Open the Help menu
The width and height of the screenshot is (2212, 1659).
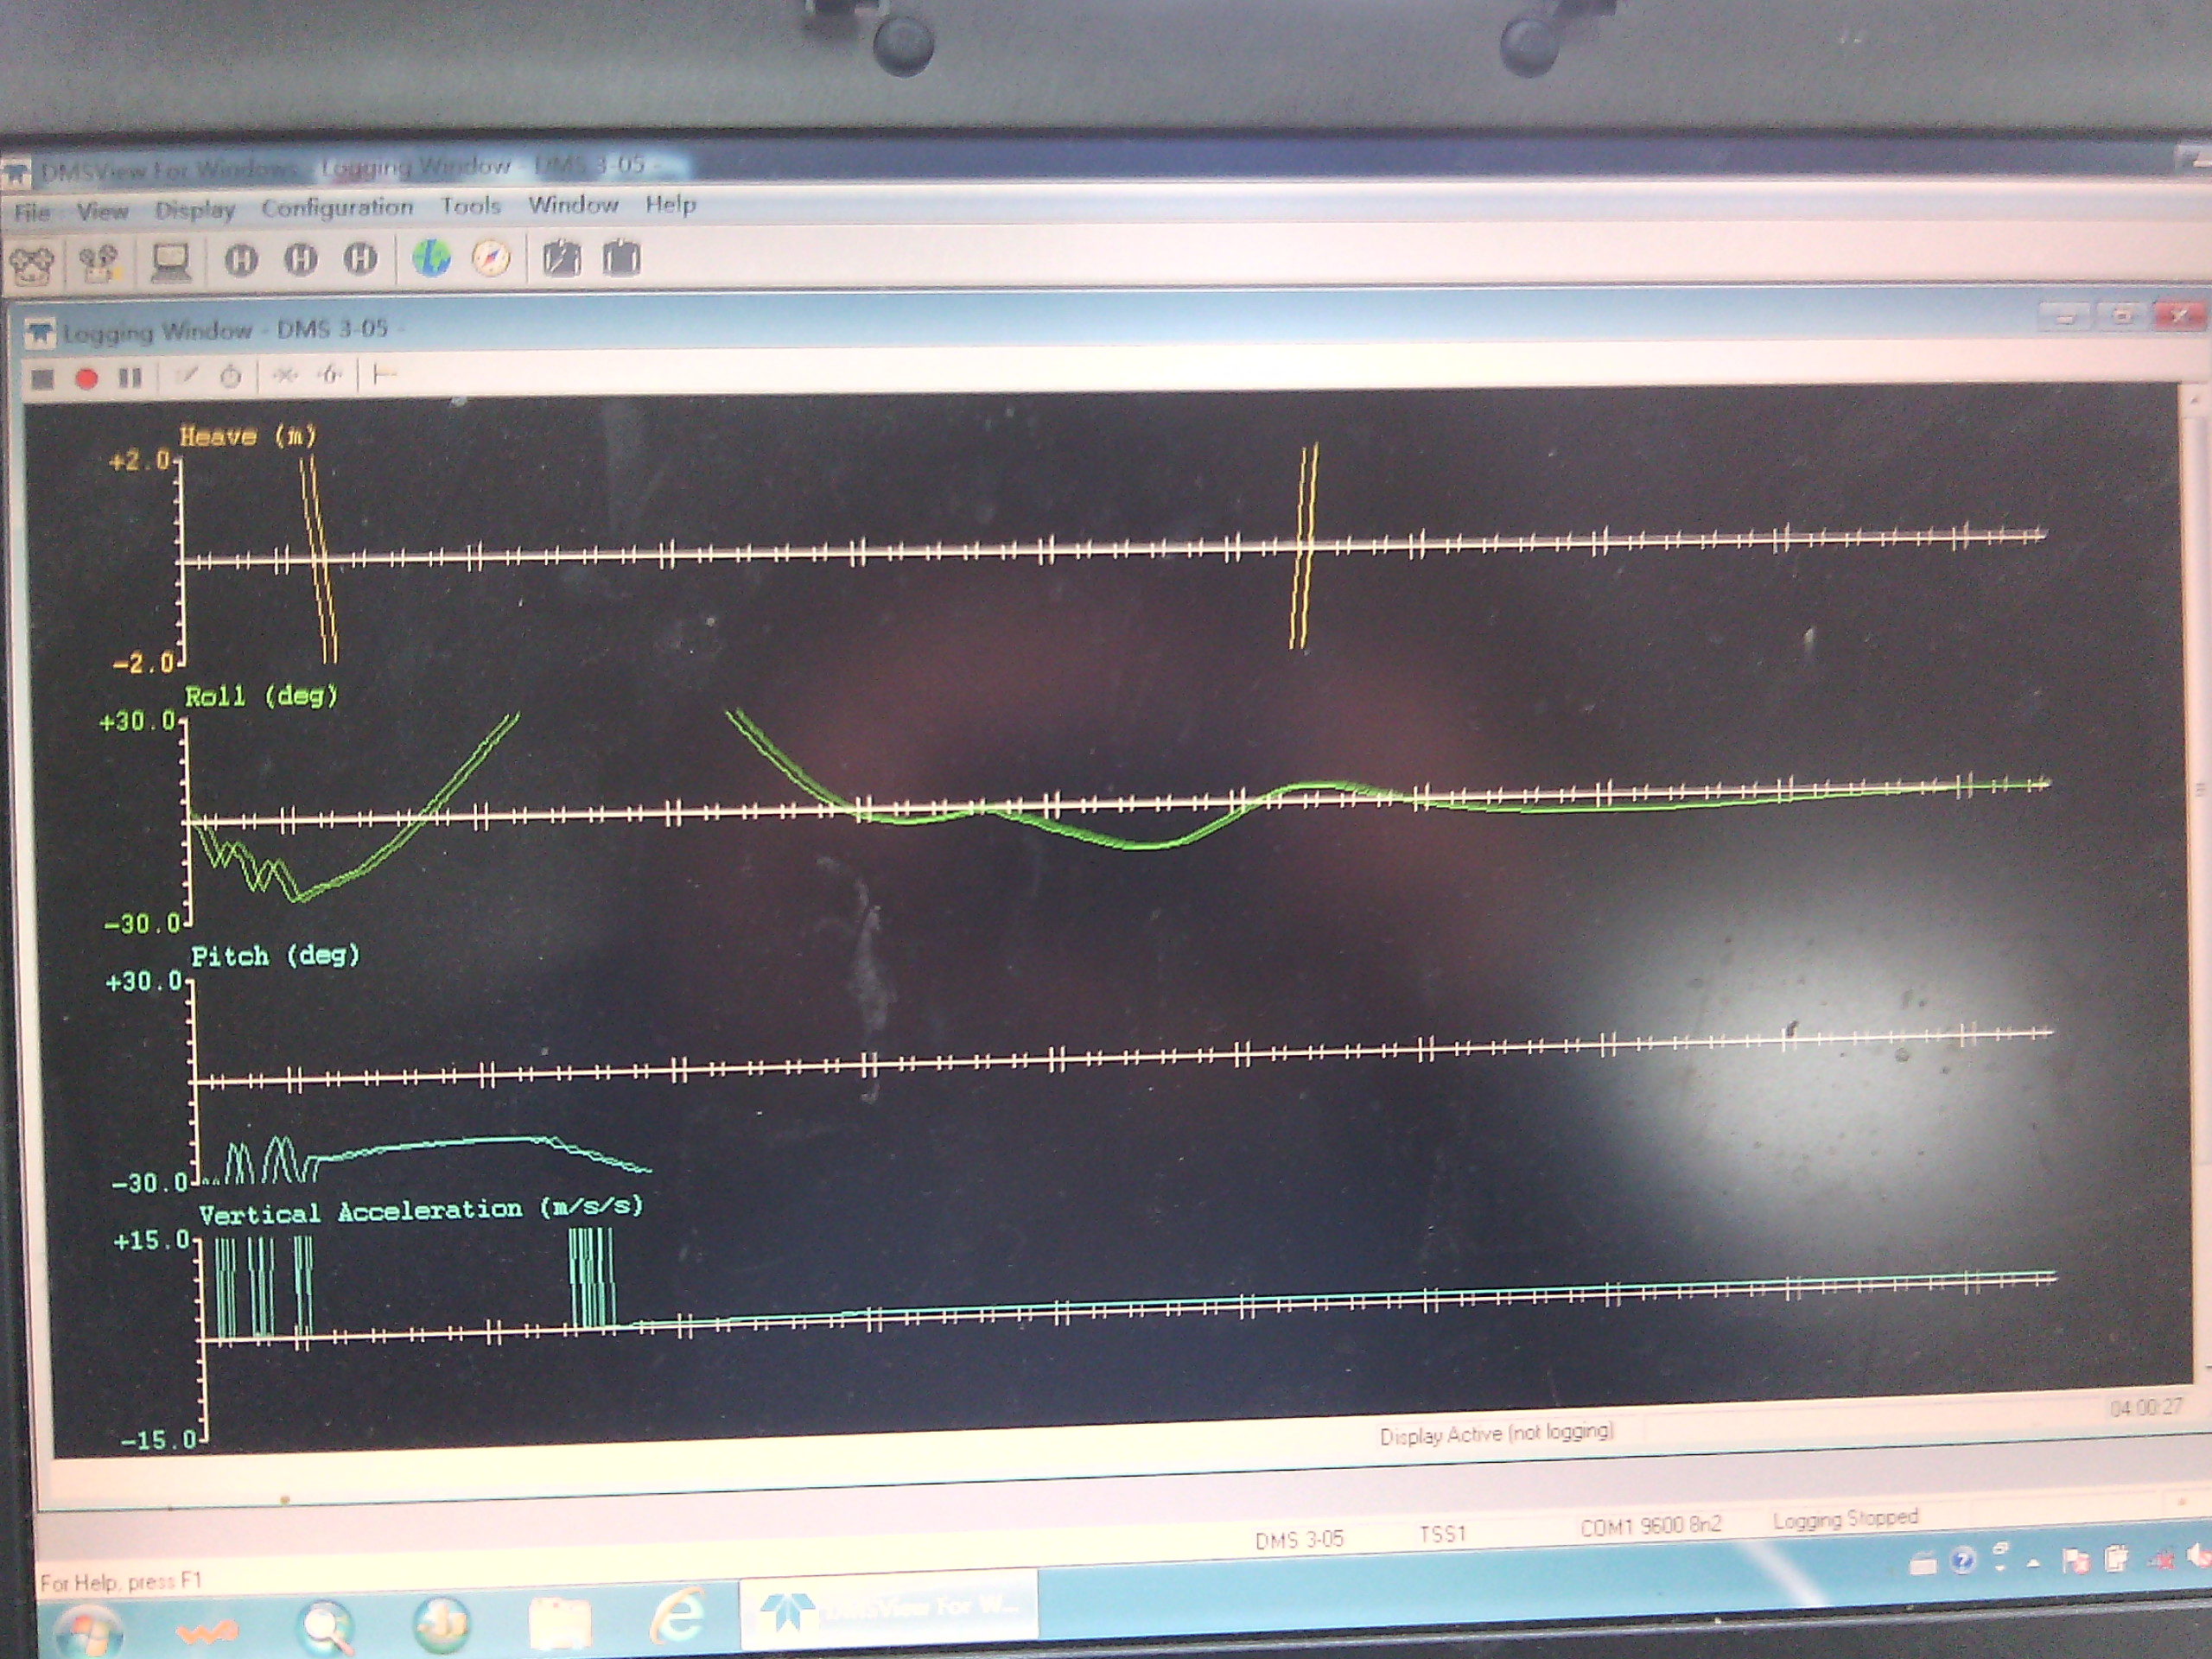point(670,205)
